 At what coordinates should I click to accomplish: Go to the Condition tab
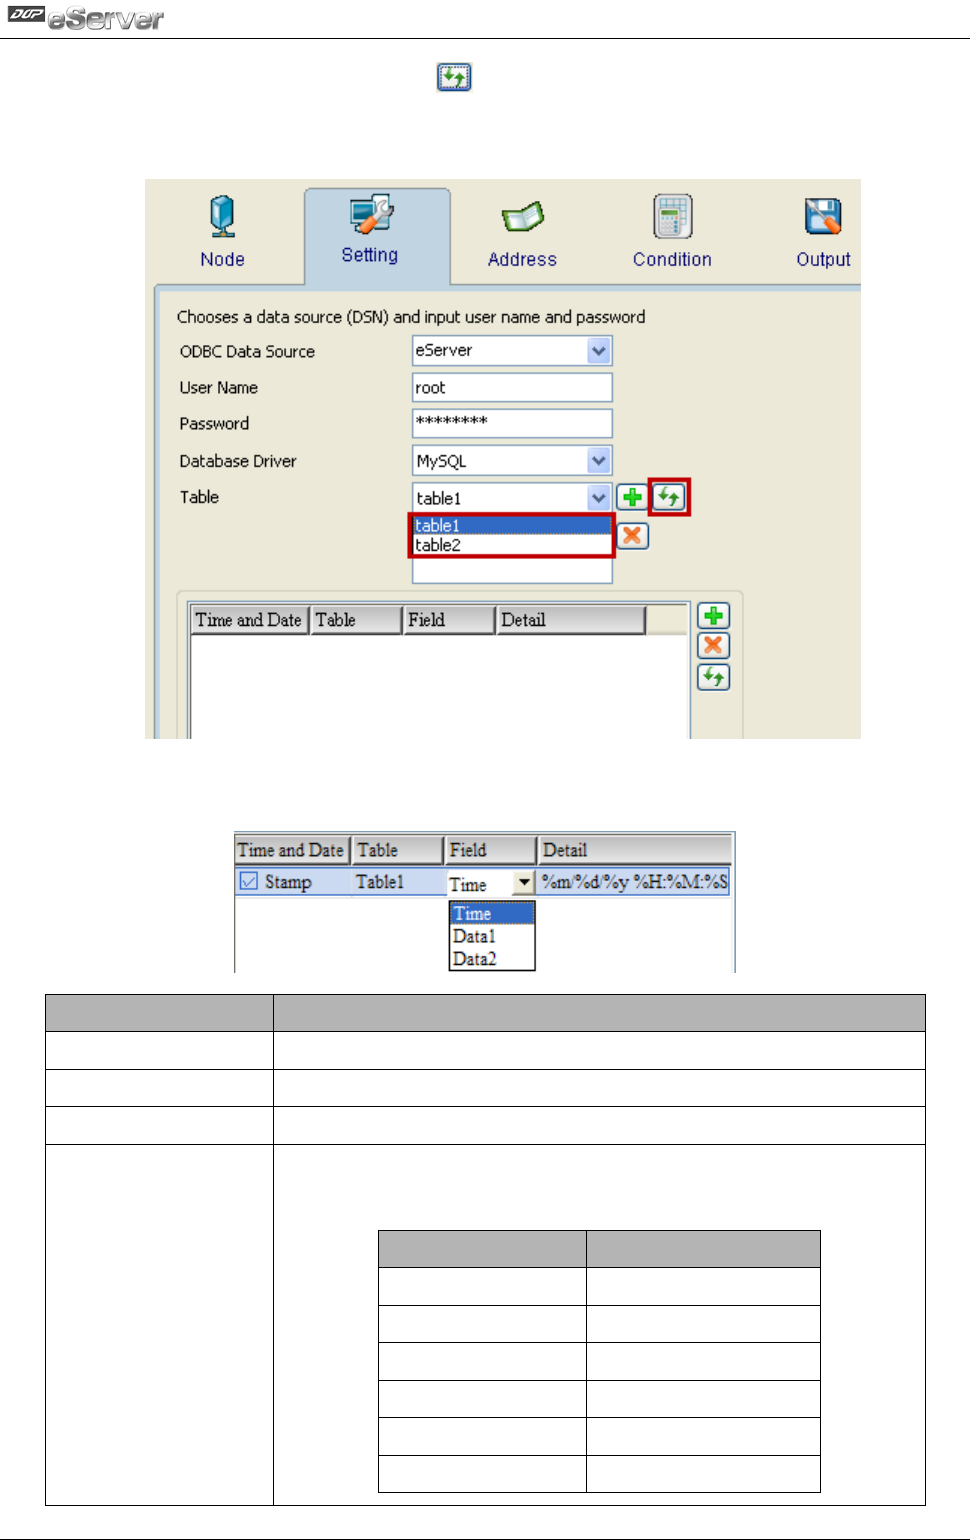point(672,232)
